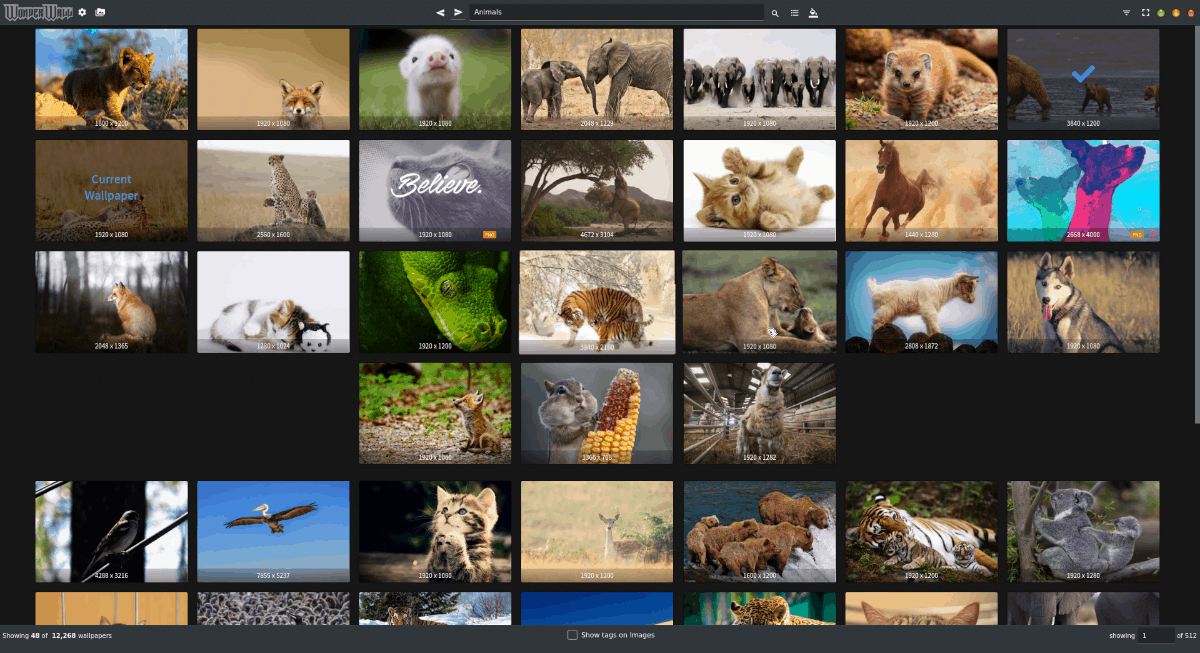Viewport: 1200px width, 653px height.
Task: Go forward with the right arrow
Action: (458, 12)
